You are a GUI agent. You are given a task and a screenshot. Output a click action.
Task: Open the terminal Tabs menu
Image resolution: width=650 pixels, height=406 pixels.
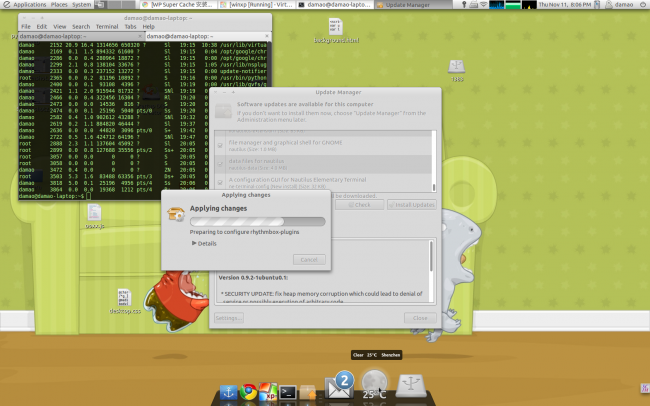pos(130,26)
